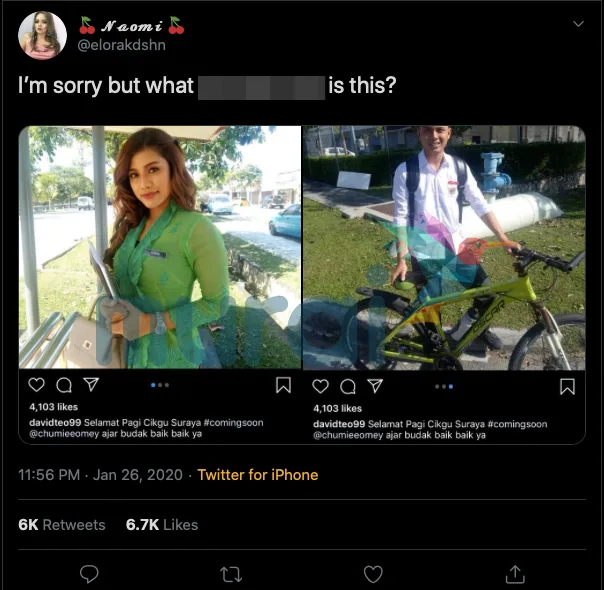Share tweet via the upload icon

click(x=515, y=573)
